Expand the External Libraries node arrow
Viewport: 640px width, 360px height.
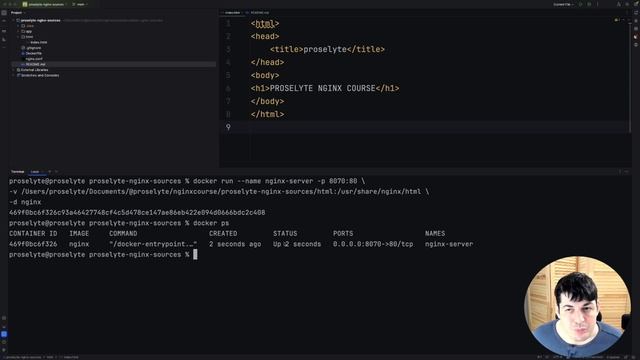13,70
